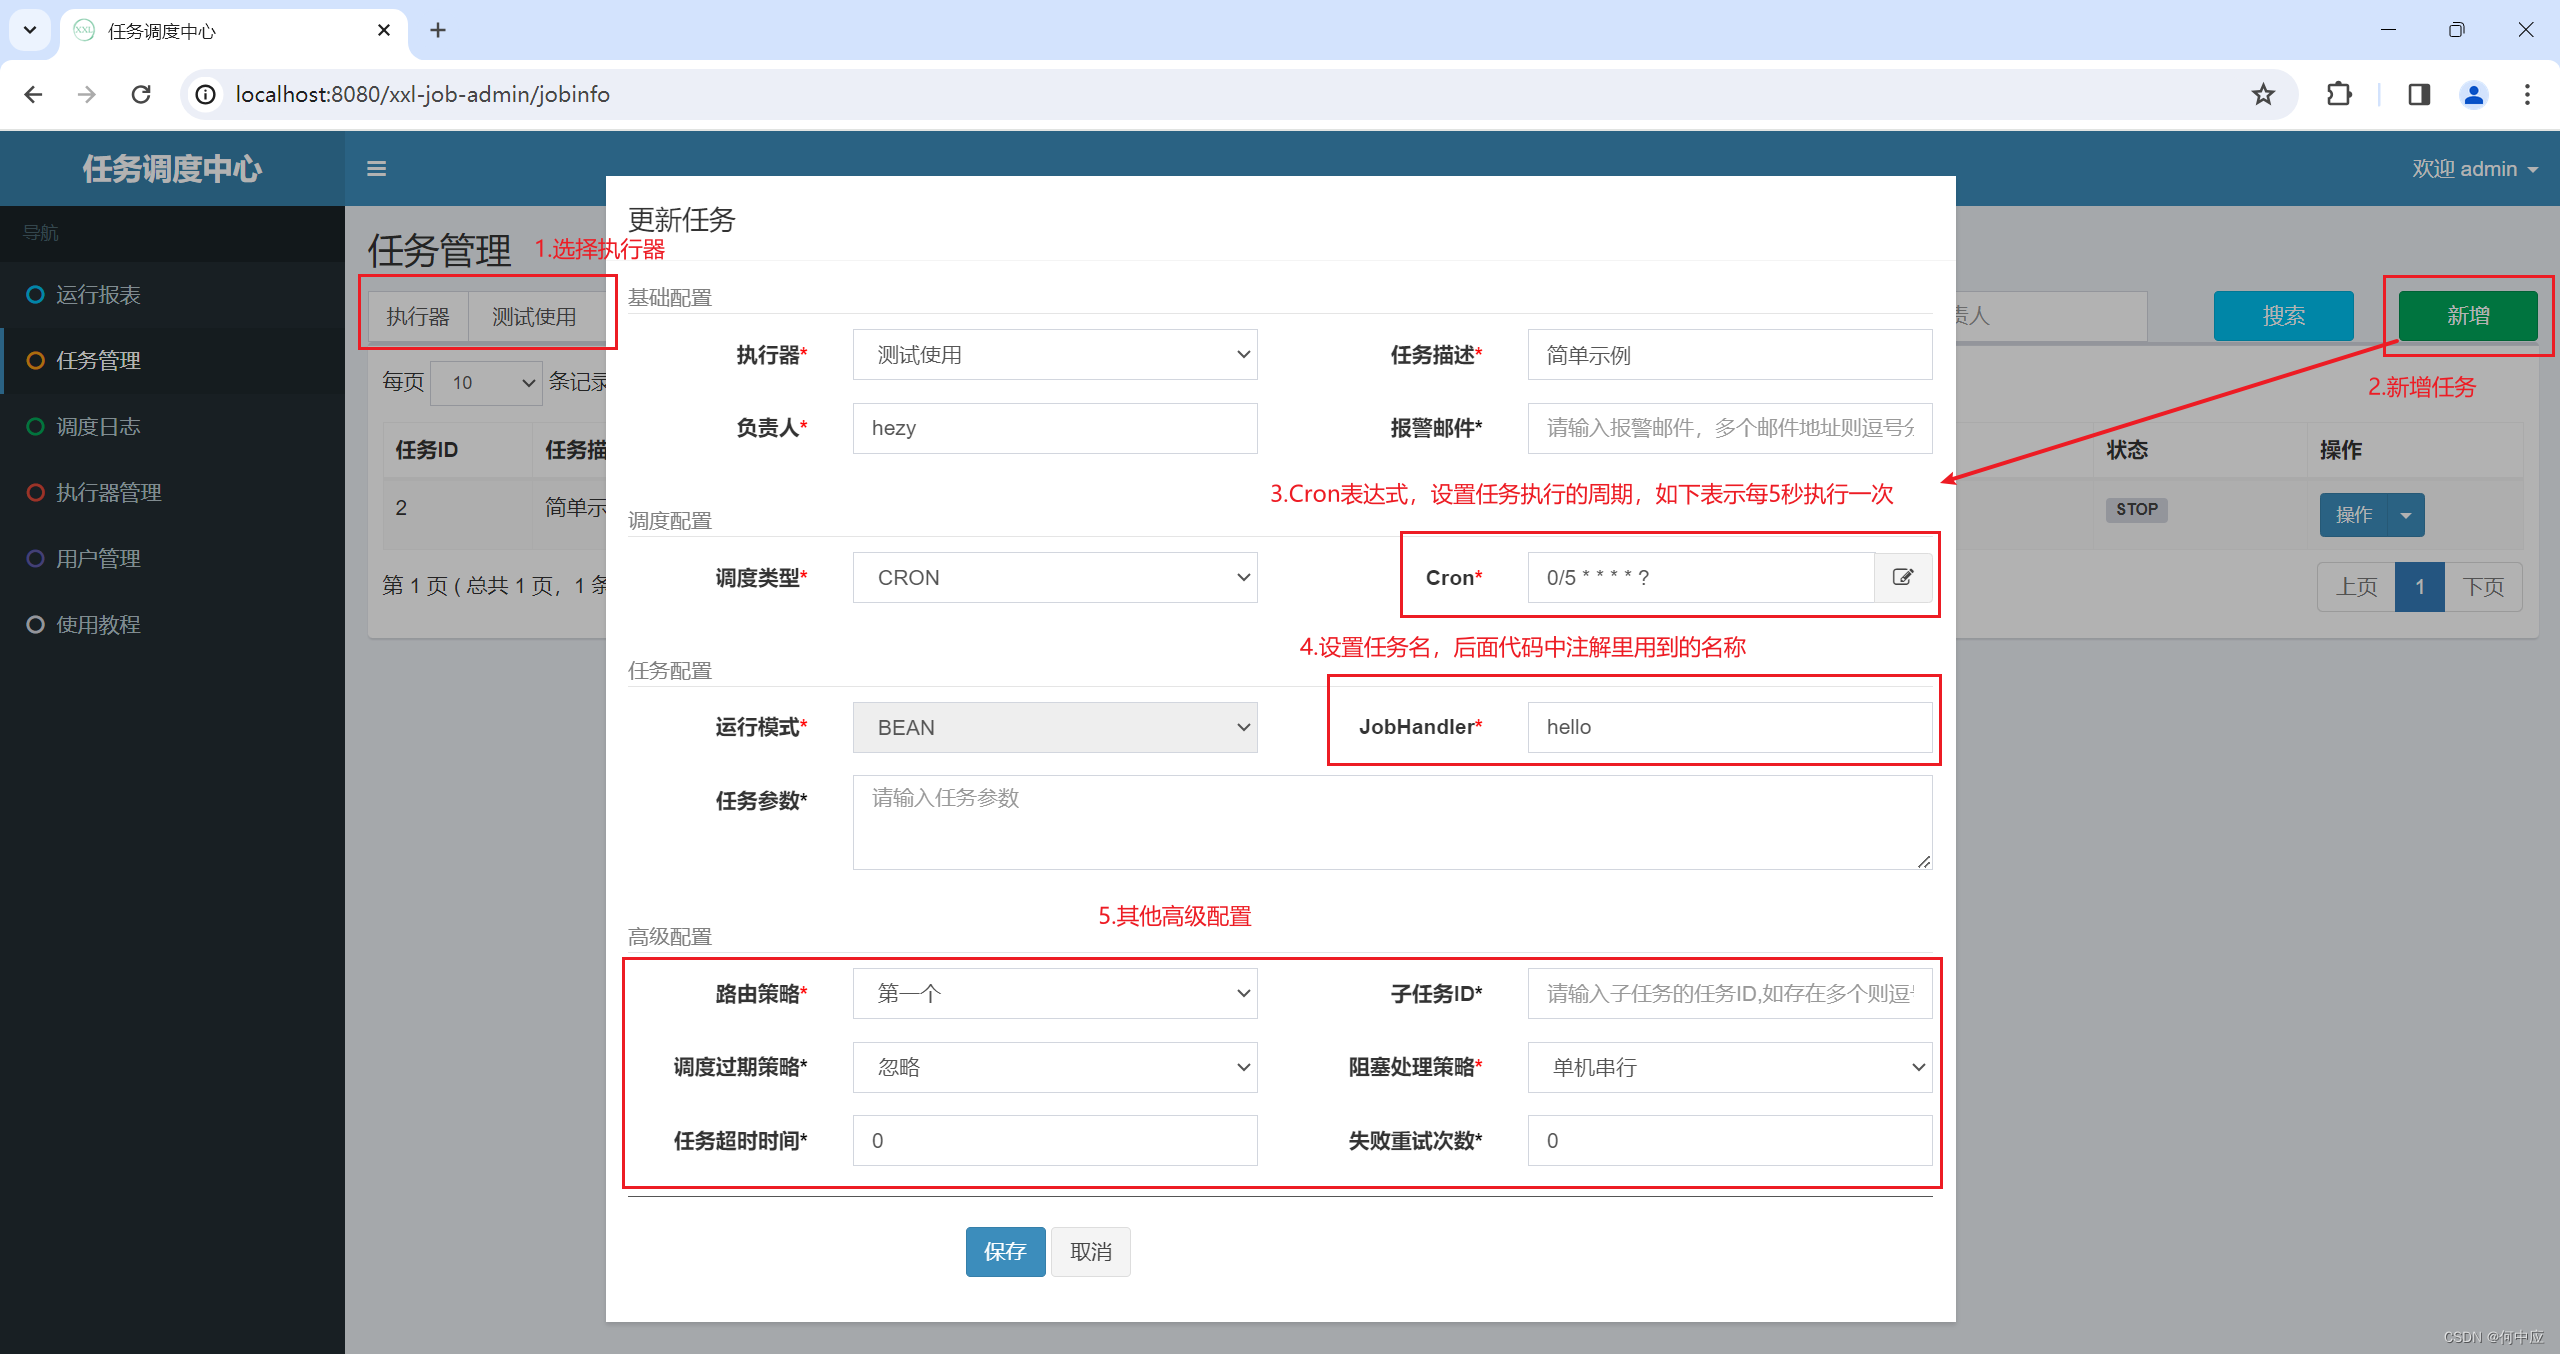Reload the page
The width and height of the screenshot is (2560, 1354).
(x=141, y=94)
